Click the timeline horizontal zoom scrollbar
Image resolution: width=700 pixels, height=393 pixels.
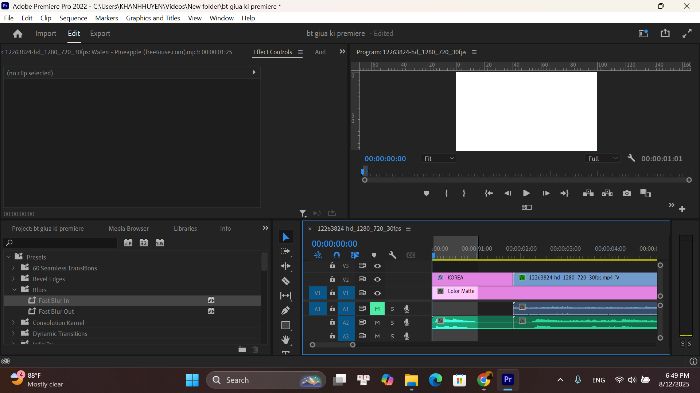333,345
